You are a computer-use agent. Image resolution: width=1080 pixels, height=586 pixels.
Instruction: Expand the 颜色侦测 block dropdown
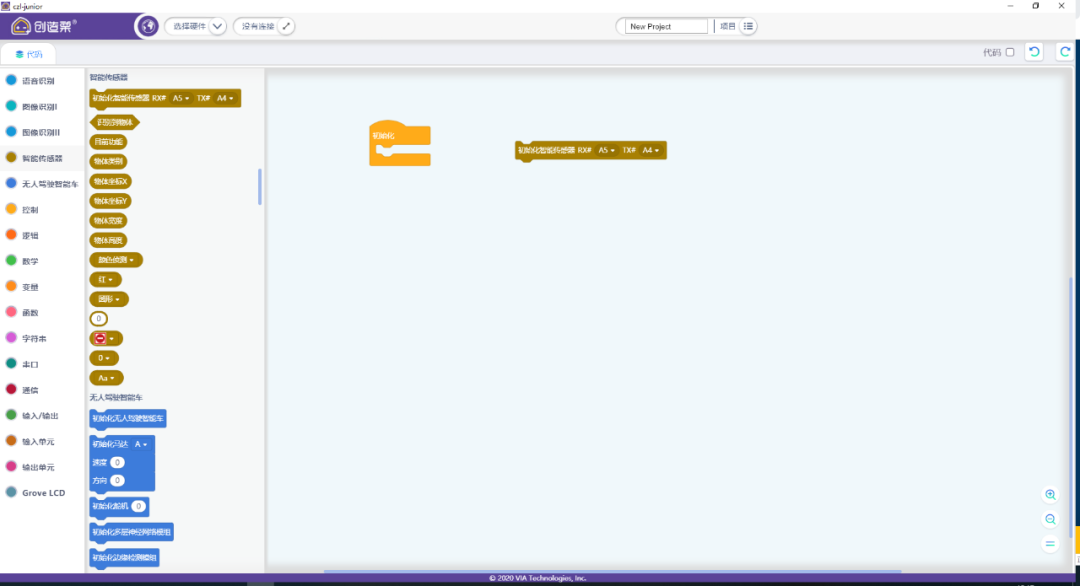point(116,260)
